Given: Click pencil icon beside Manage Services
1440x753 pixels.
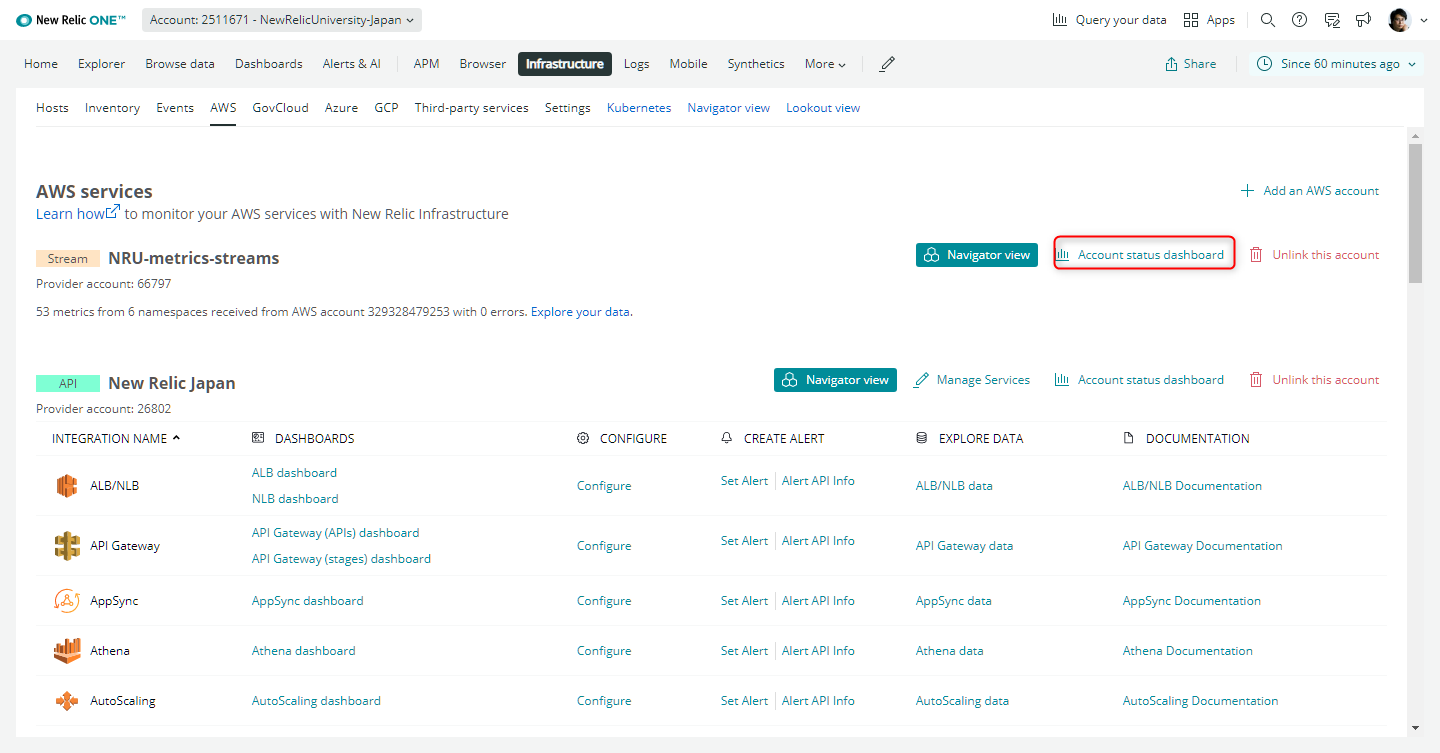Looking at the screenshot, I should 921,380.
